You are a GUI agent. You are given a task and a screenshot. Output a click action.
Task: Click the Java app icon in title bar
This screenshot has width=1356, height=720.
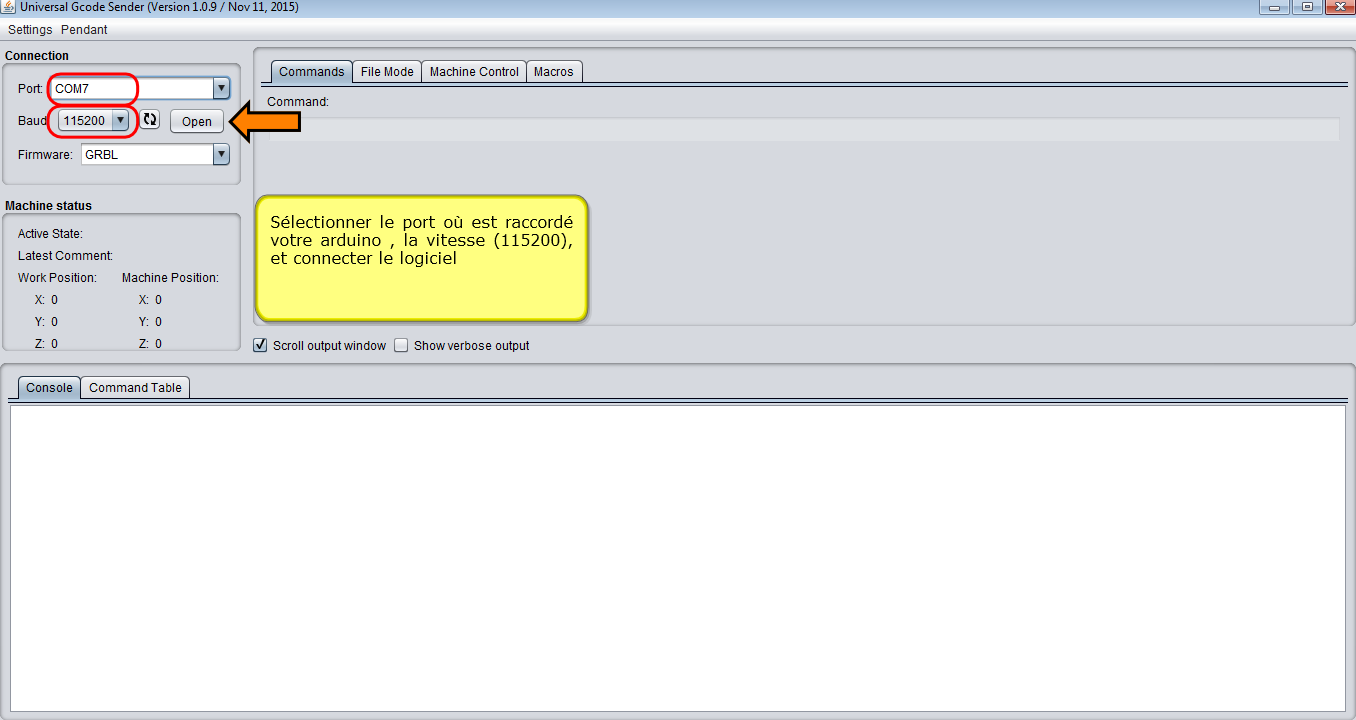[x=8, y=8]
